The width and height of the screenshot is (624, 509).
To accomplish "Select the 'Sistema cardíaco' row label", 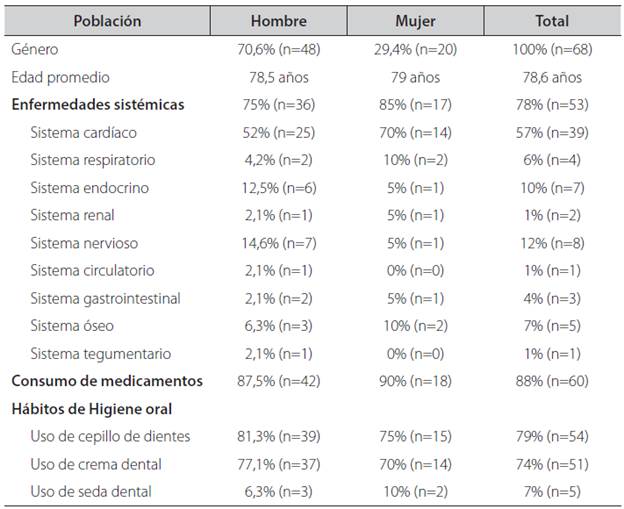I will (84, 132).
